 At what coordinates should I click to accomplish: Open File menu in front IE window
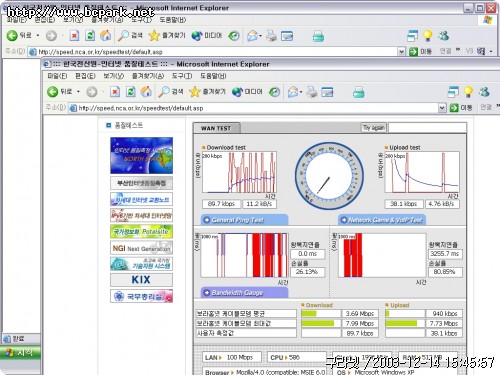coord(57,76)
